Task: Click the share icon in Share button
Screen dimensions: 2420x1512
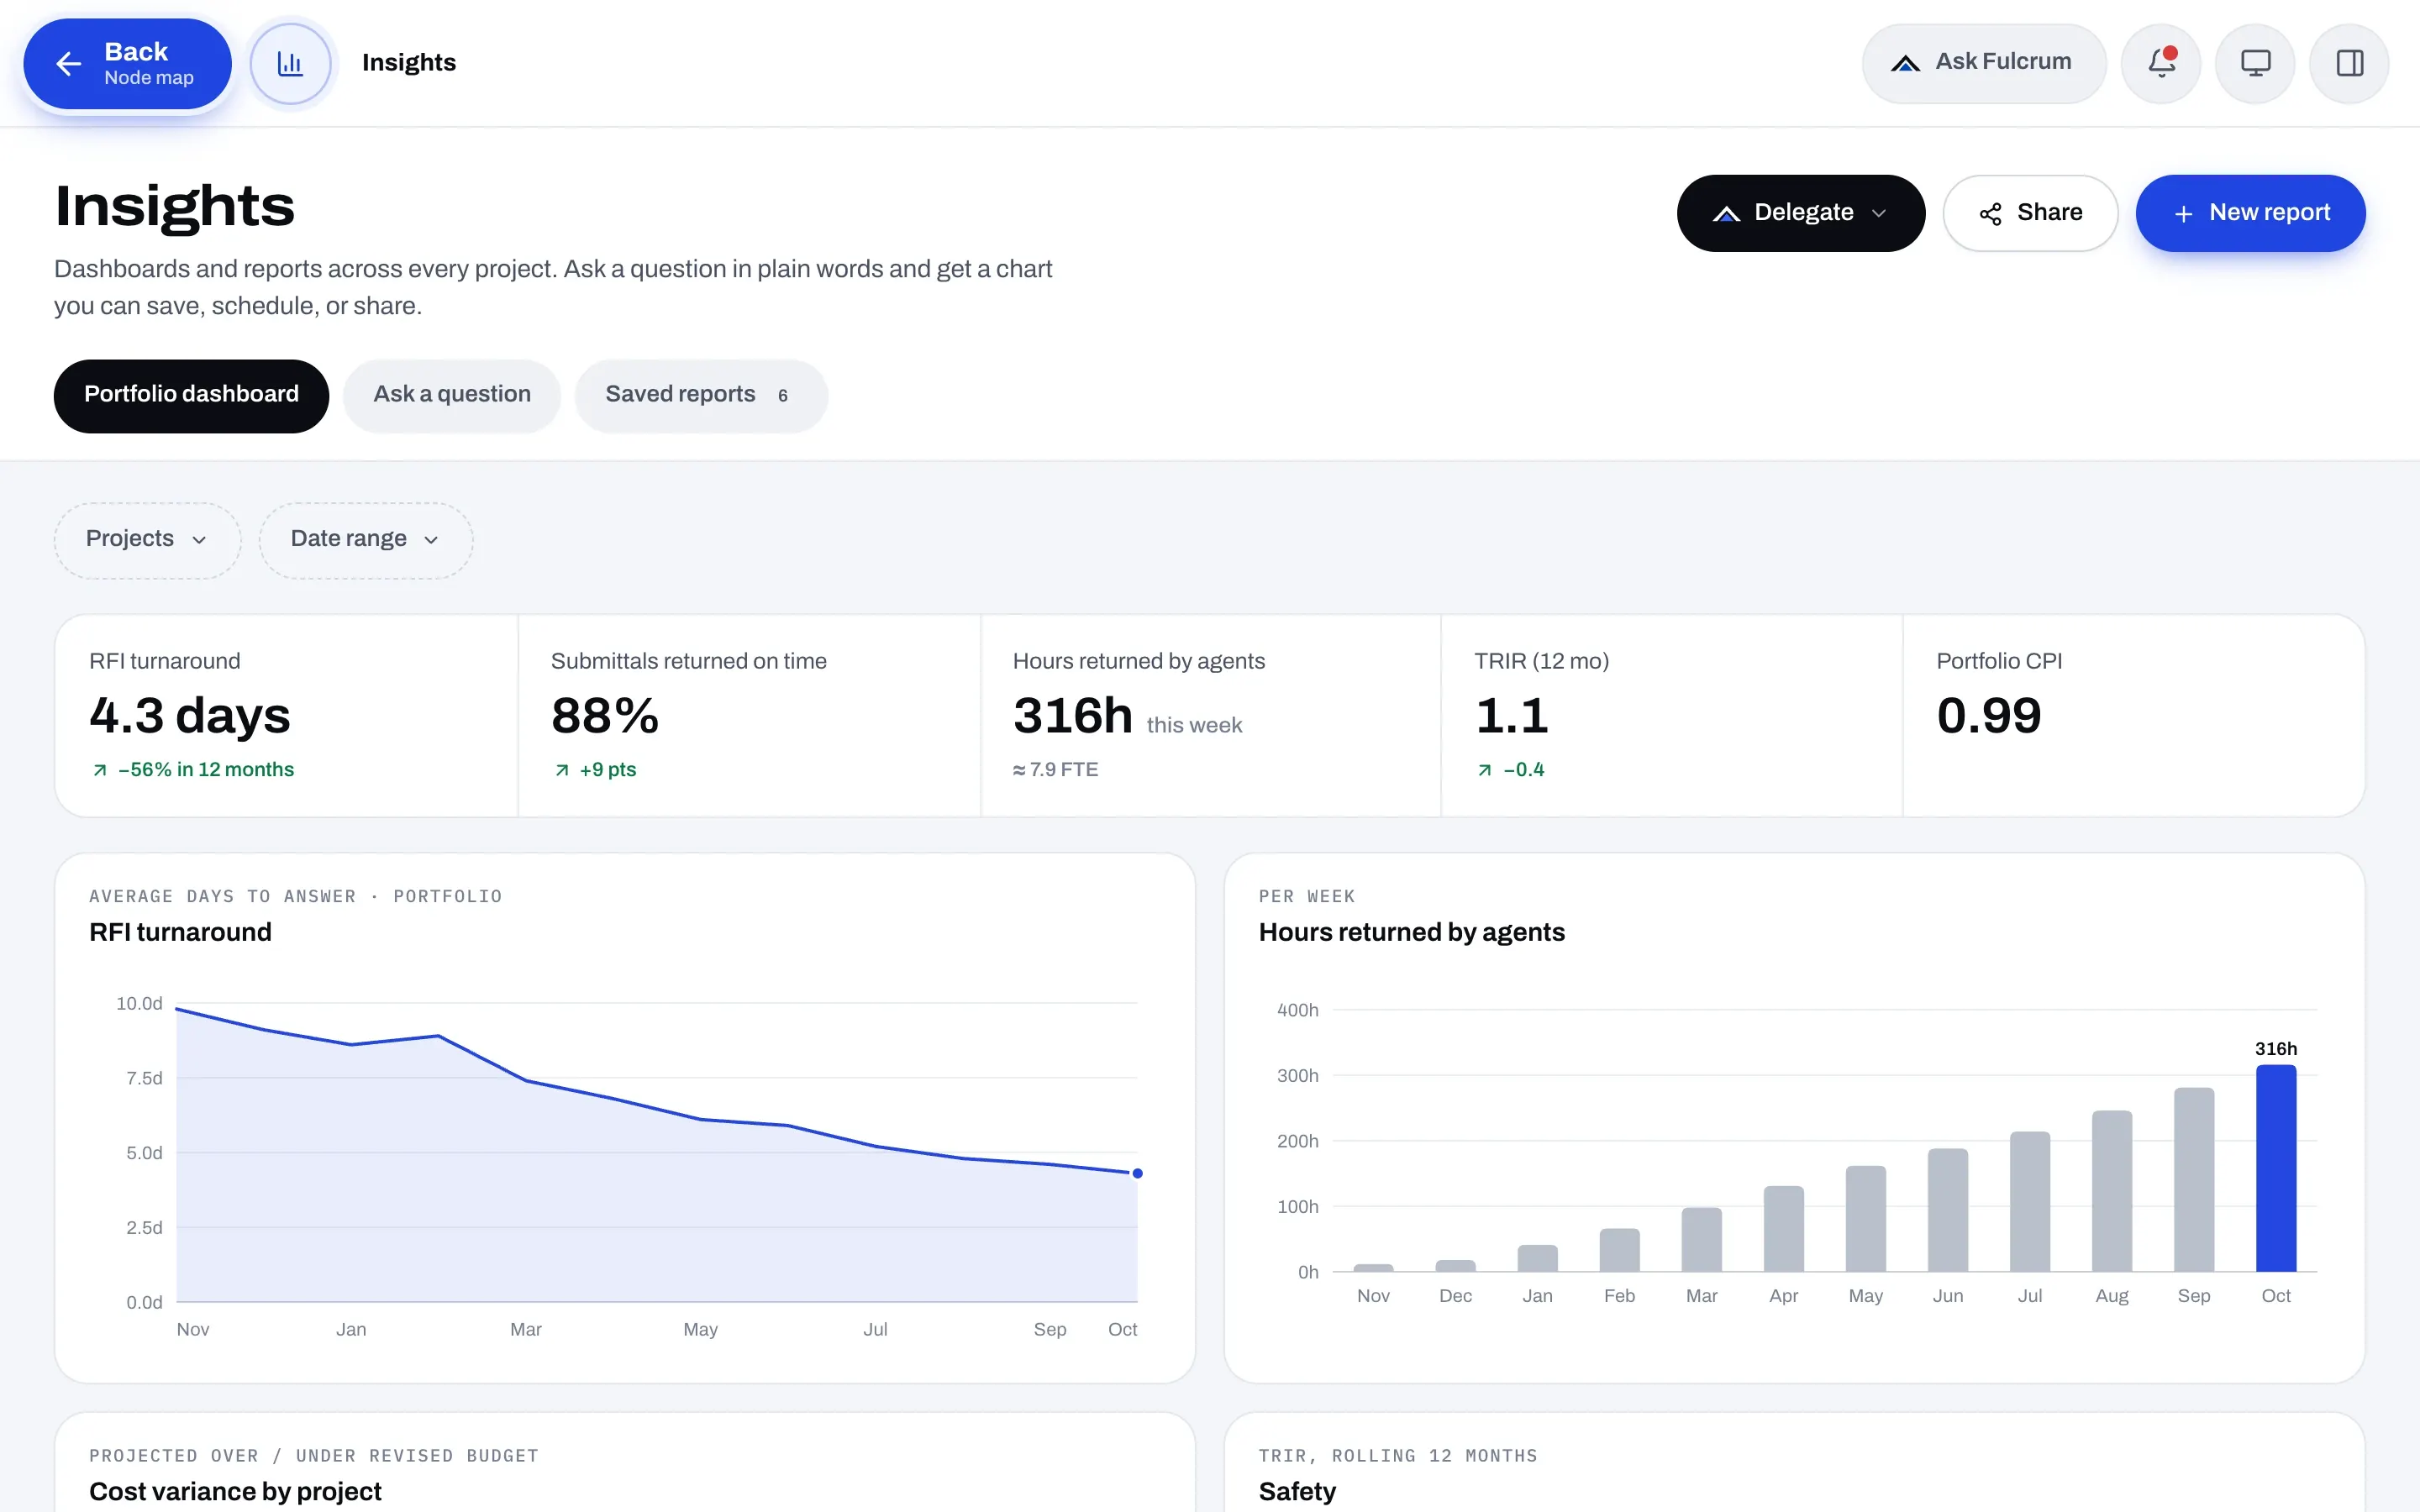Action: tap(1990, 214)
